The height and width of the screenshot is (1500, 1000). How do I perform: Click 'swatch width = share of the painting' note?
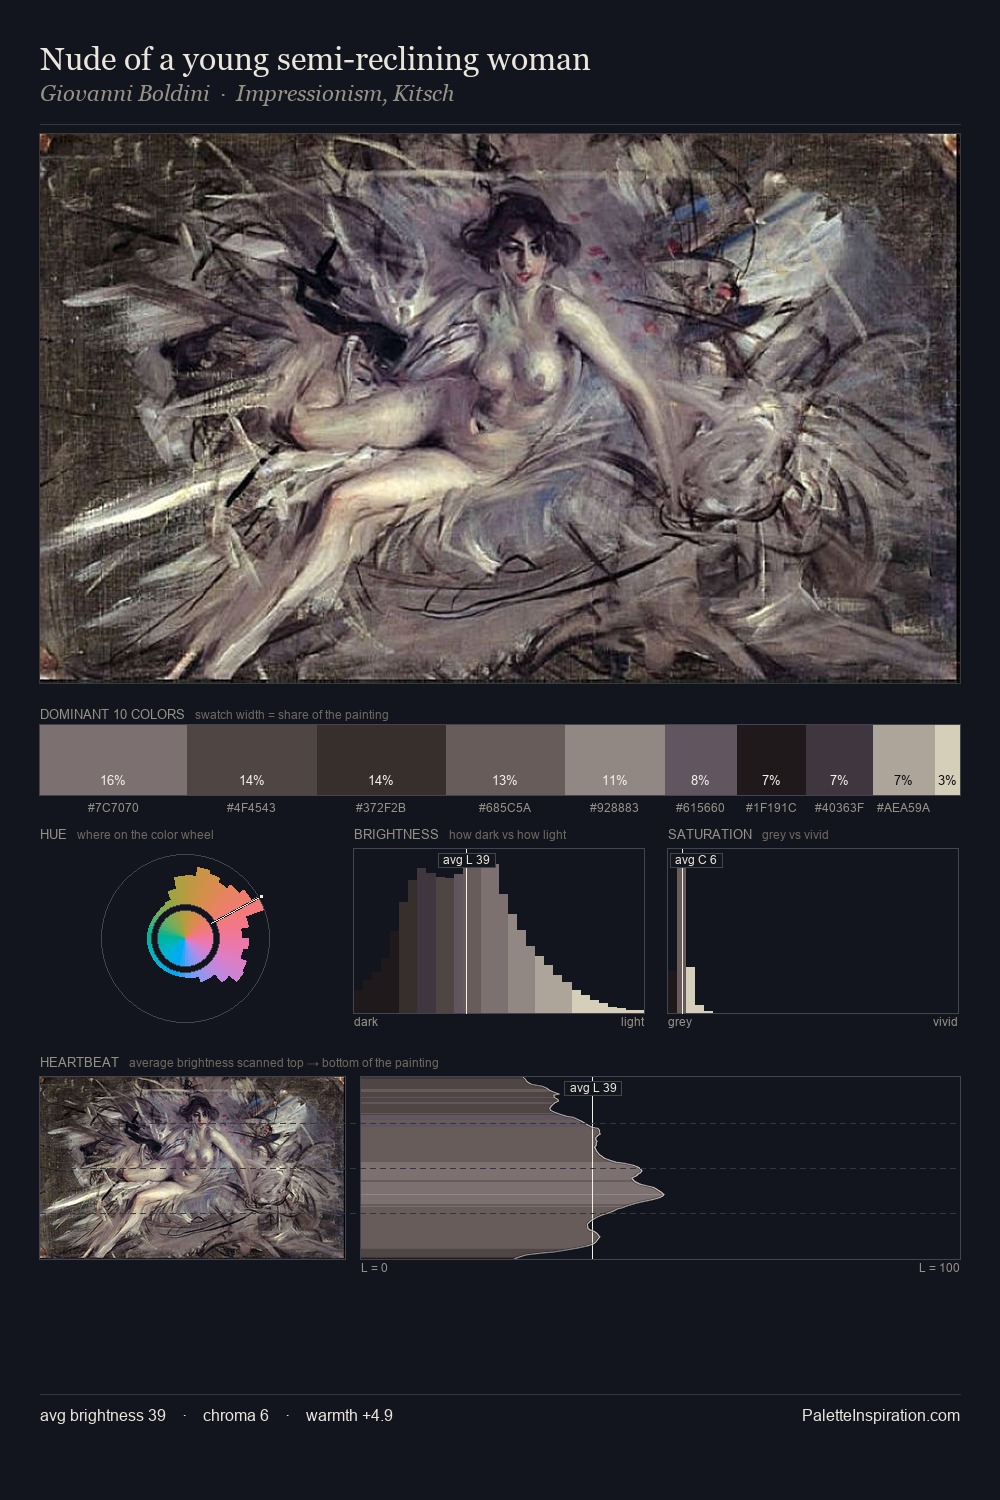(x=292, y=715)
